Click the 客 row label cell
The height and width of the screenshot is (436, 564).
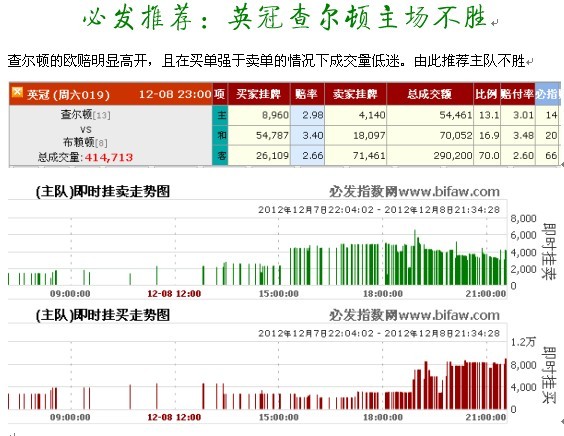221,155
